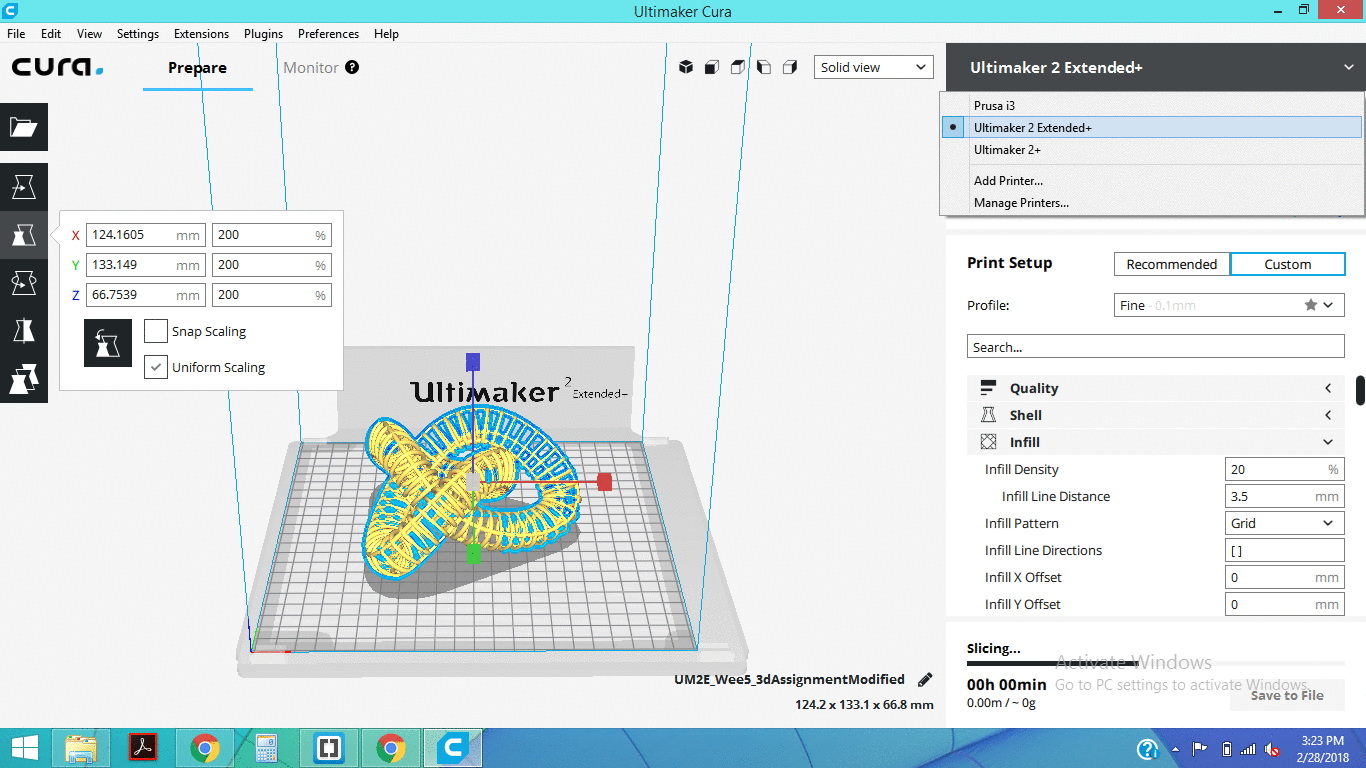Click the volume icon in system tray
The image size is (1366, 768).
(x=1273, y=749)
